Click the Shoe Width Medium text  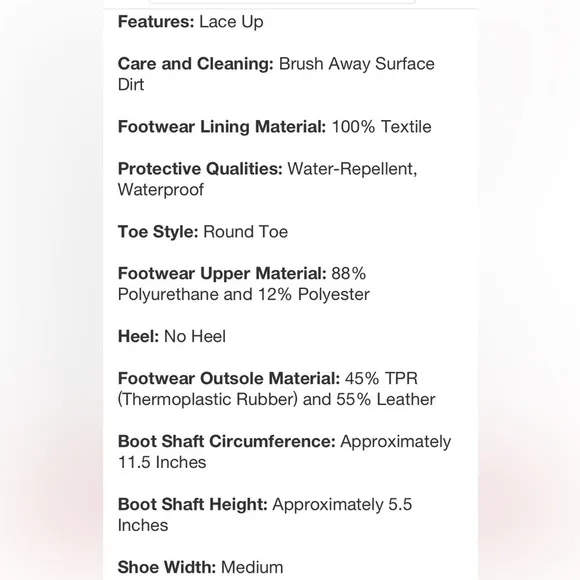click(200, 567)
